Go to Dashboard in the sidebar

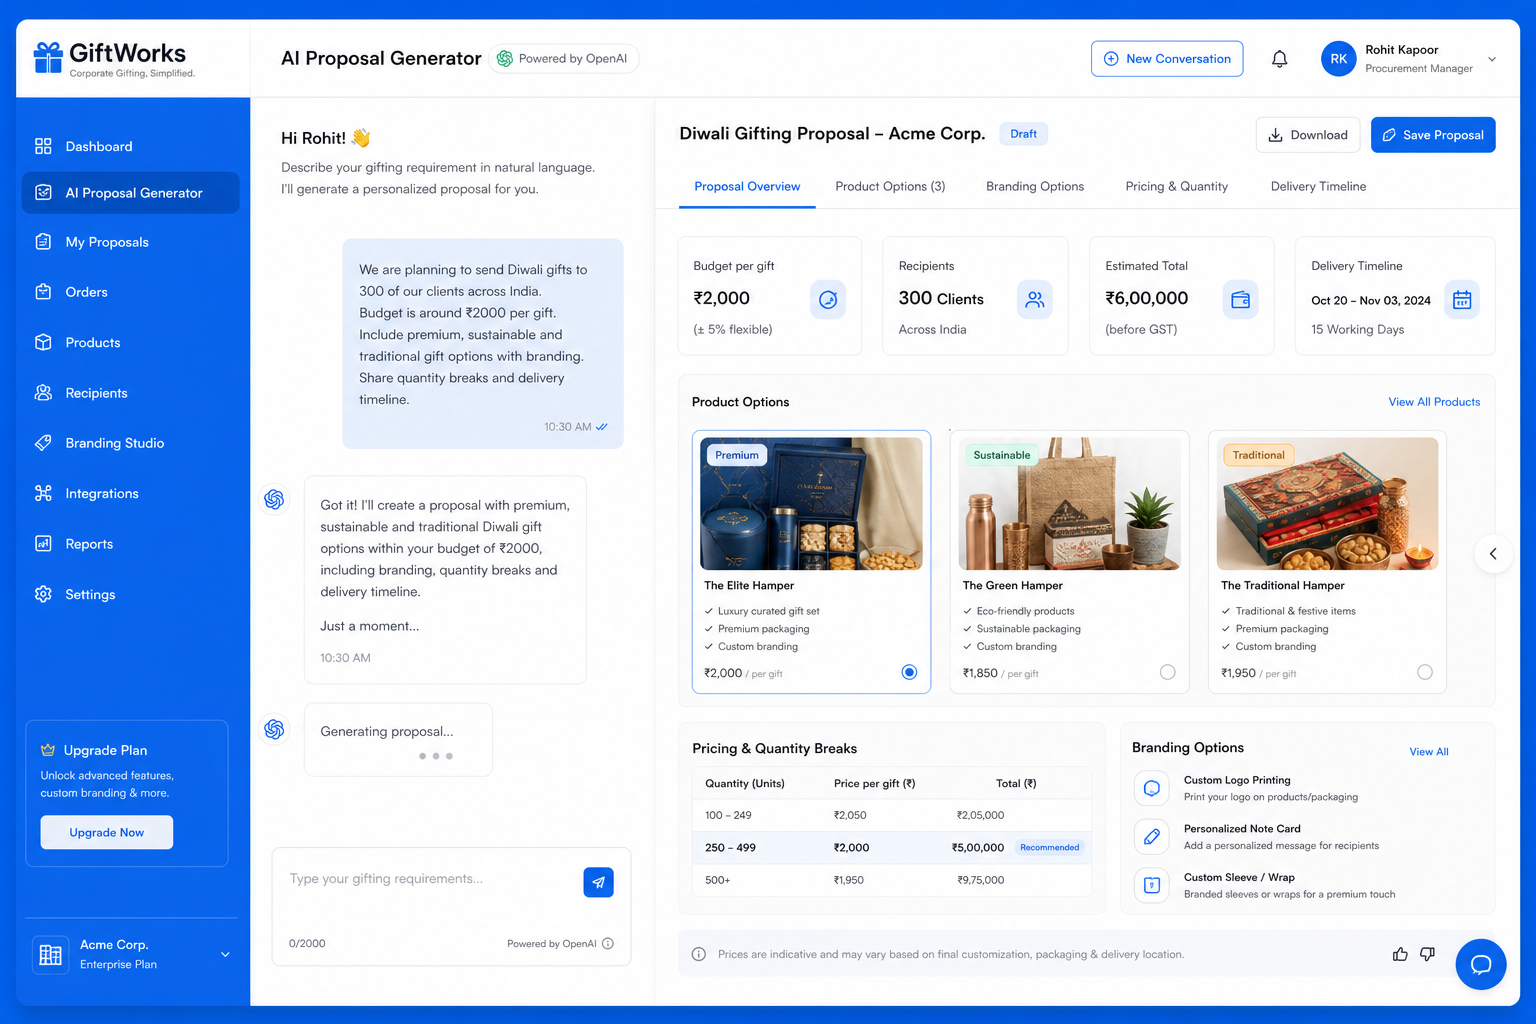tap(130, 146)
